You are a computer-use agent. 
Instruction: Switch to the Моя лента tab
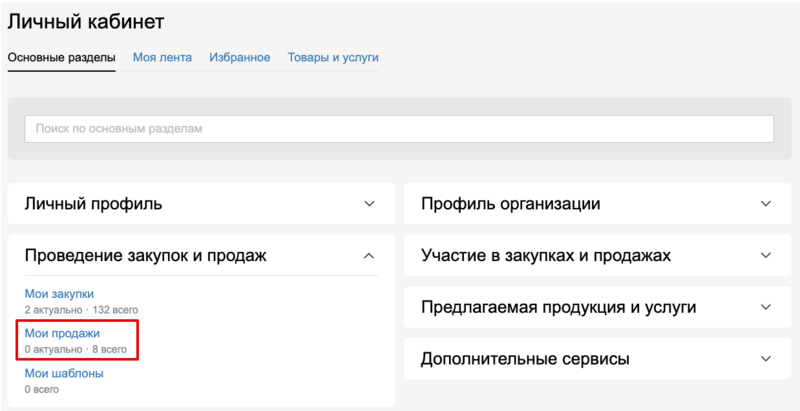click(x=163, y=57)
